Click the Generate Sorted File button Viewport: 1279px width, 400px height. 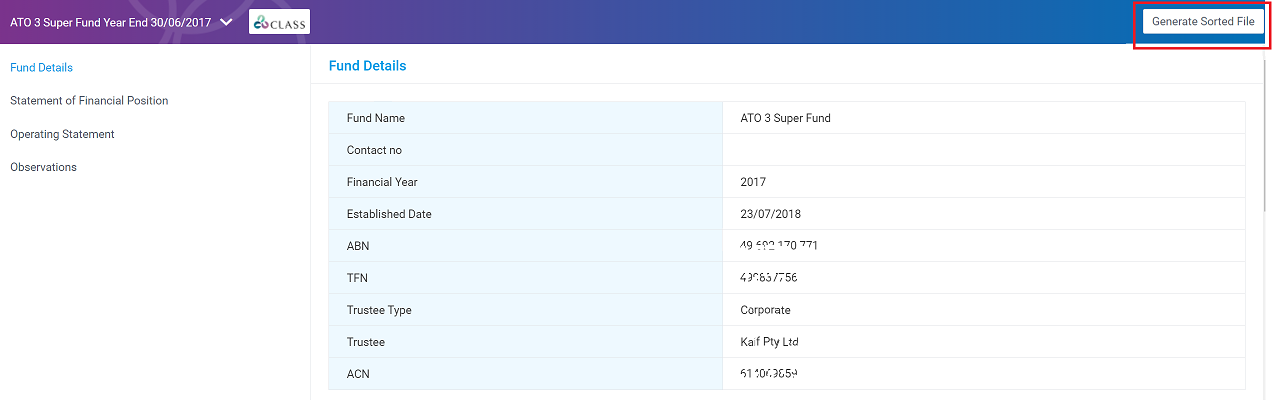coord(1203,21)
